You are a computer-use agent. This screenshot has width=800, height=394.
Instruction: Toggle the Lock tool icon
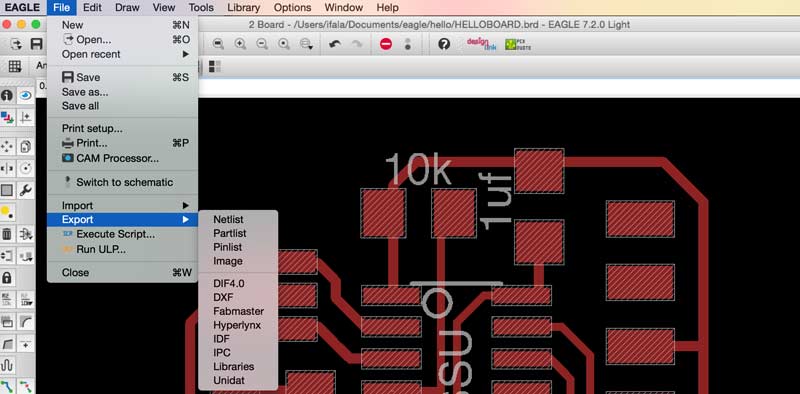7,278
